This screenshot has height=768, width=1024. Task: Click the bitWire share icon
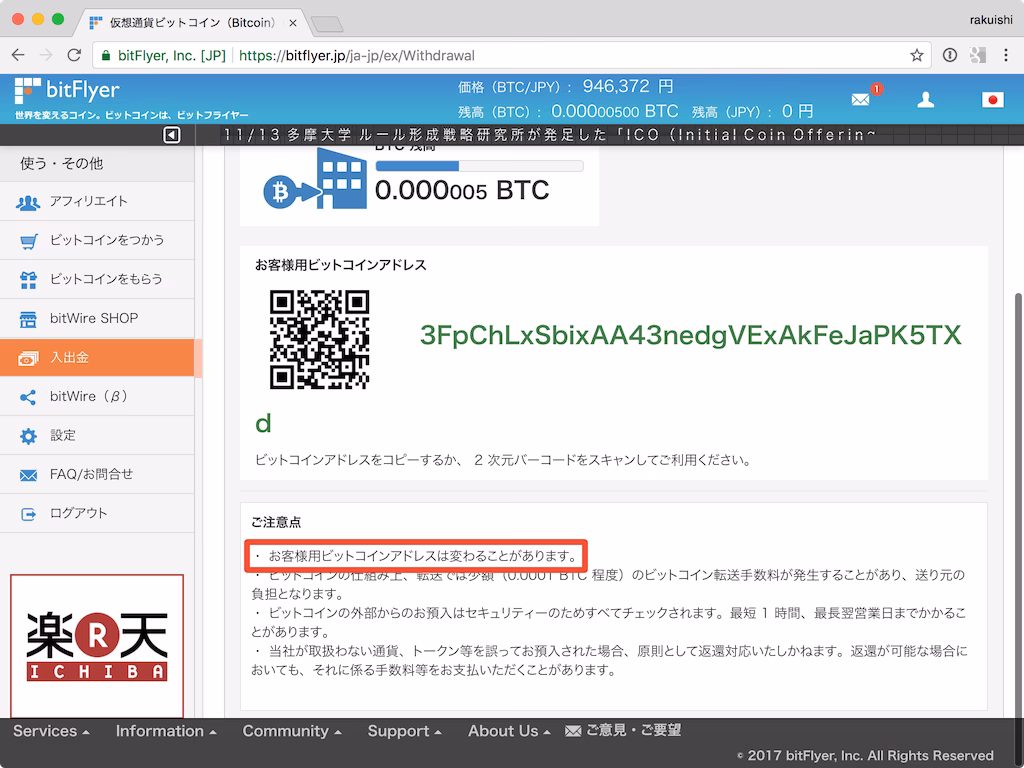click(28, 397)
